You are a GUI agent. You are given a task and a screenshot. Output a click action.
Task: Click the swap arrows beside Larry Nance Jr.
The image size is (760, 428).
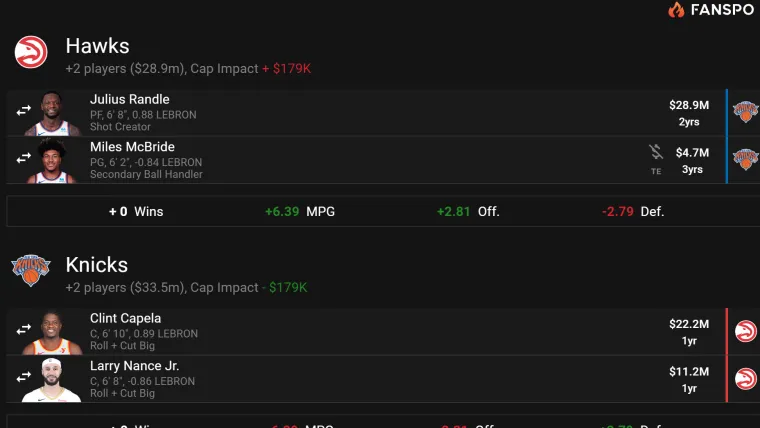coord(23,377)
